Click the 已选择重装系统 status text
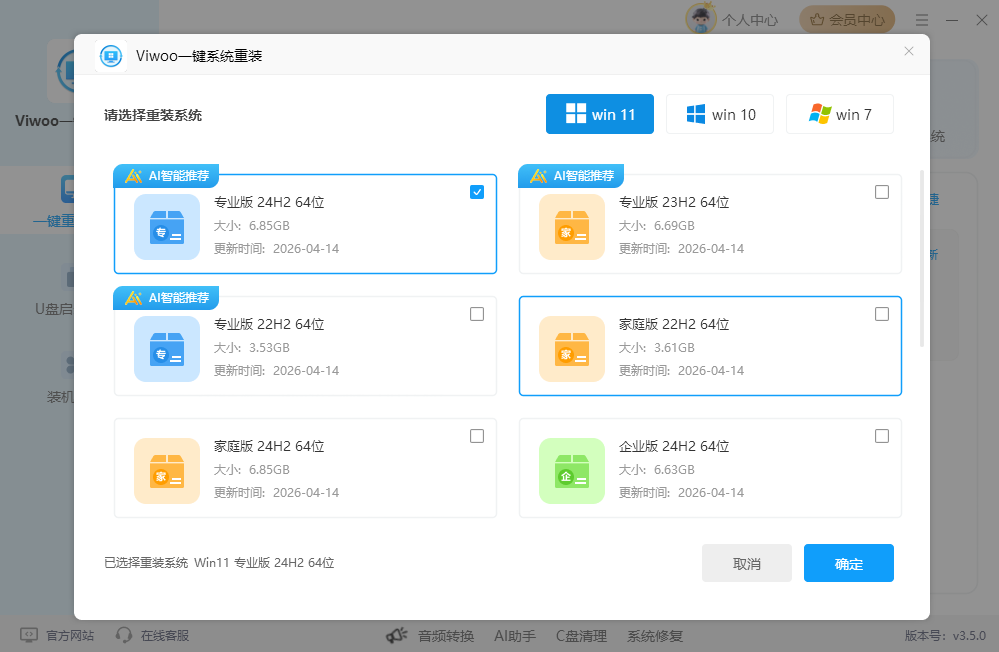Viewport: 999px width, 652px height. click(219, 563)
